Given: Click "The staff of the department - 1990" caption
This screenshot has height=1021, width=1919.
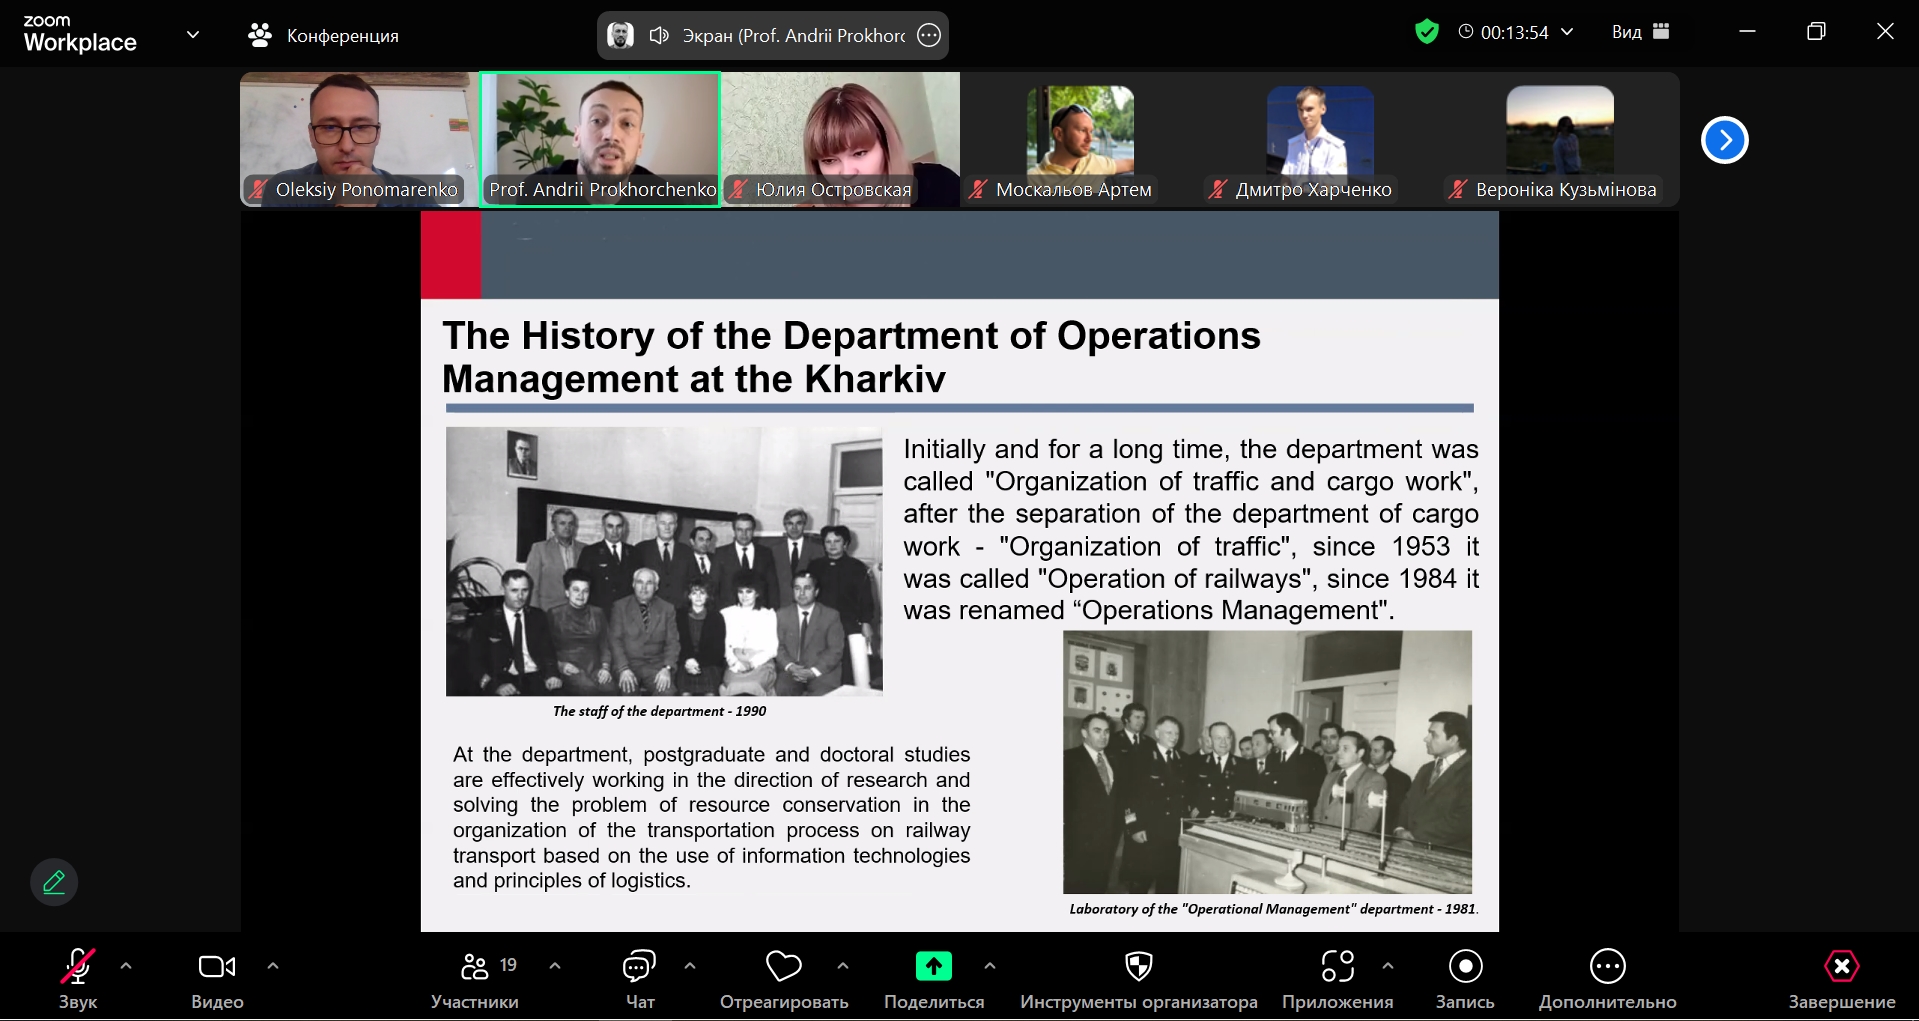Looking at the screenshot, I should 659,711.
